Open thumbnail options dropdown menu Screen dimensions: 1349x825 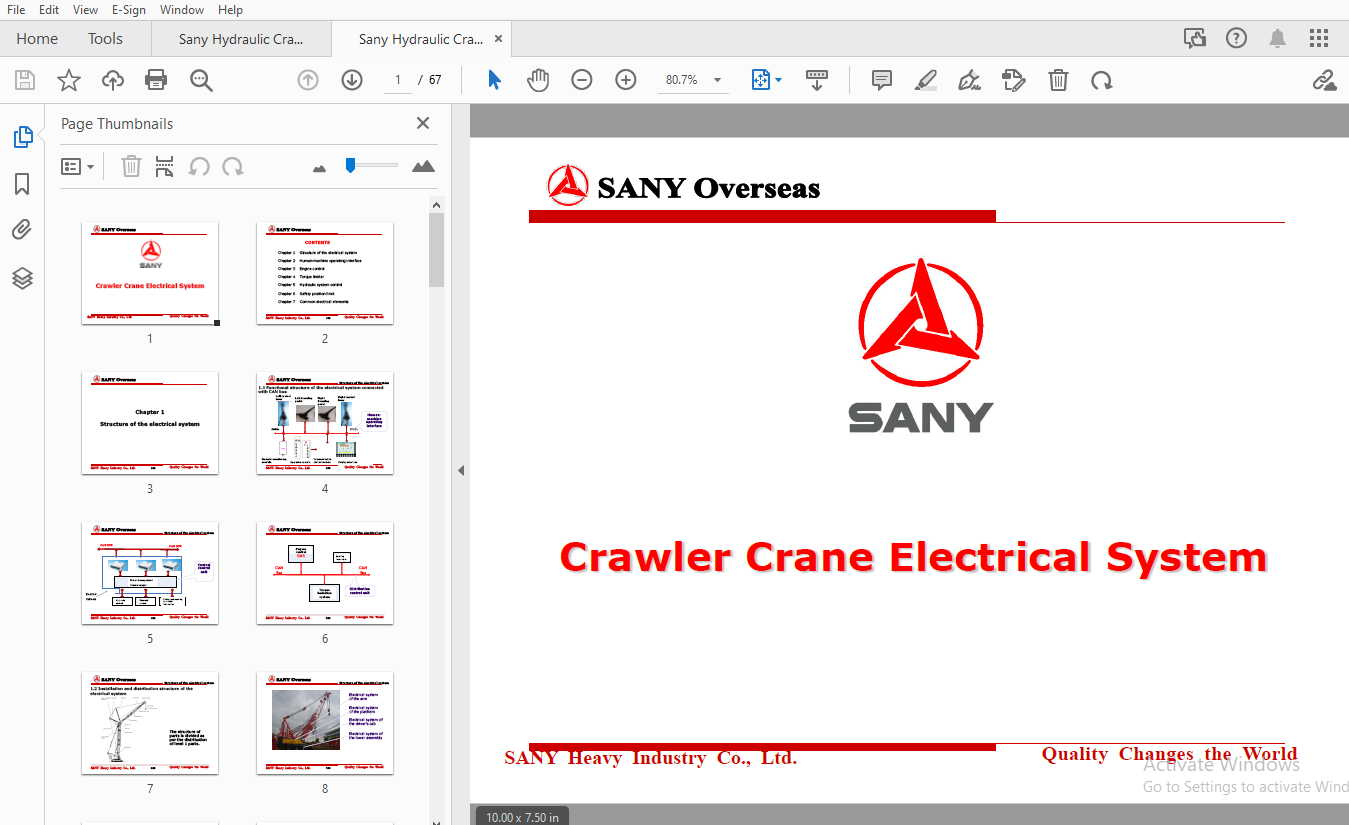[78, 166]
